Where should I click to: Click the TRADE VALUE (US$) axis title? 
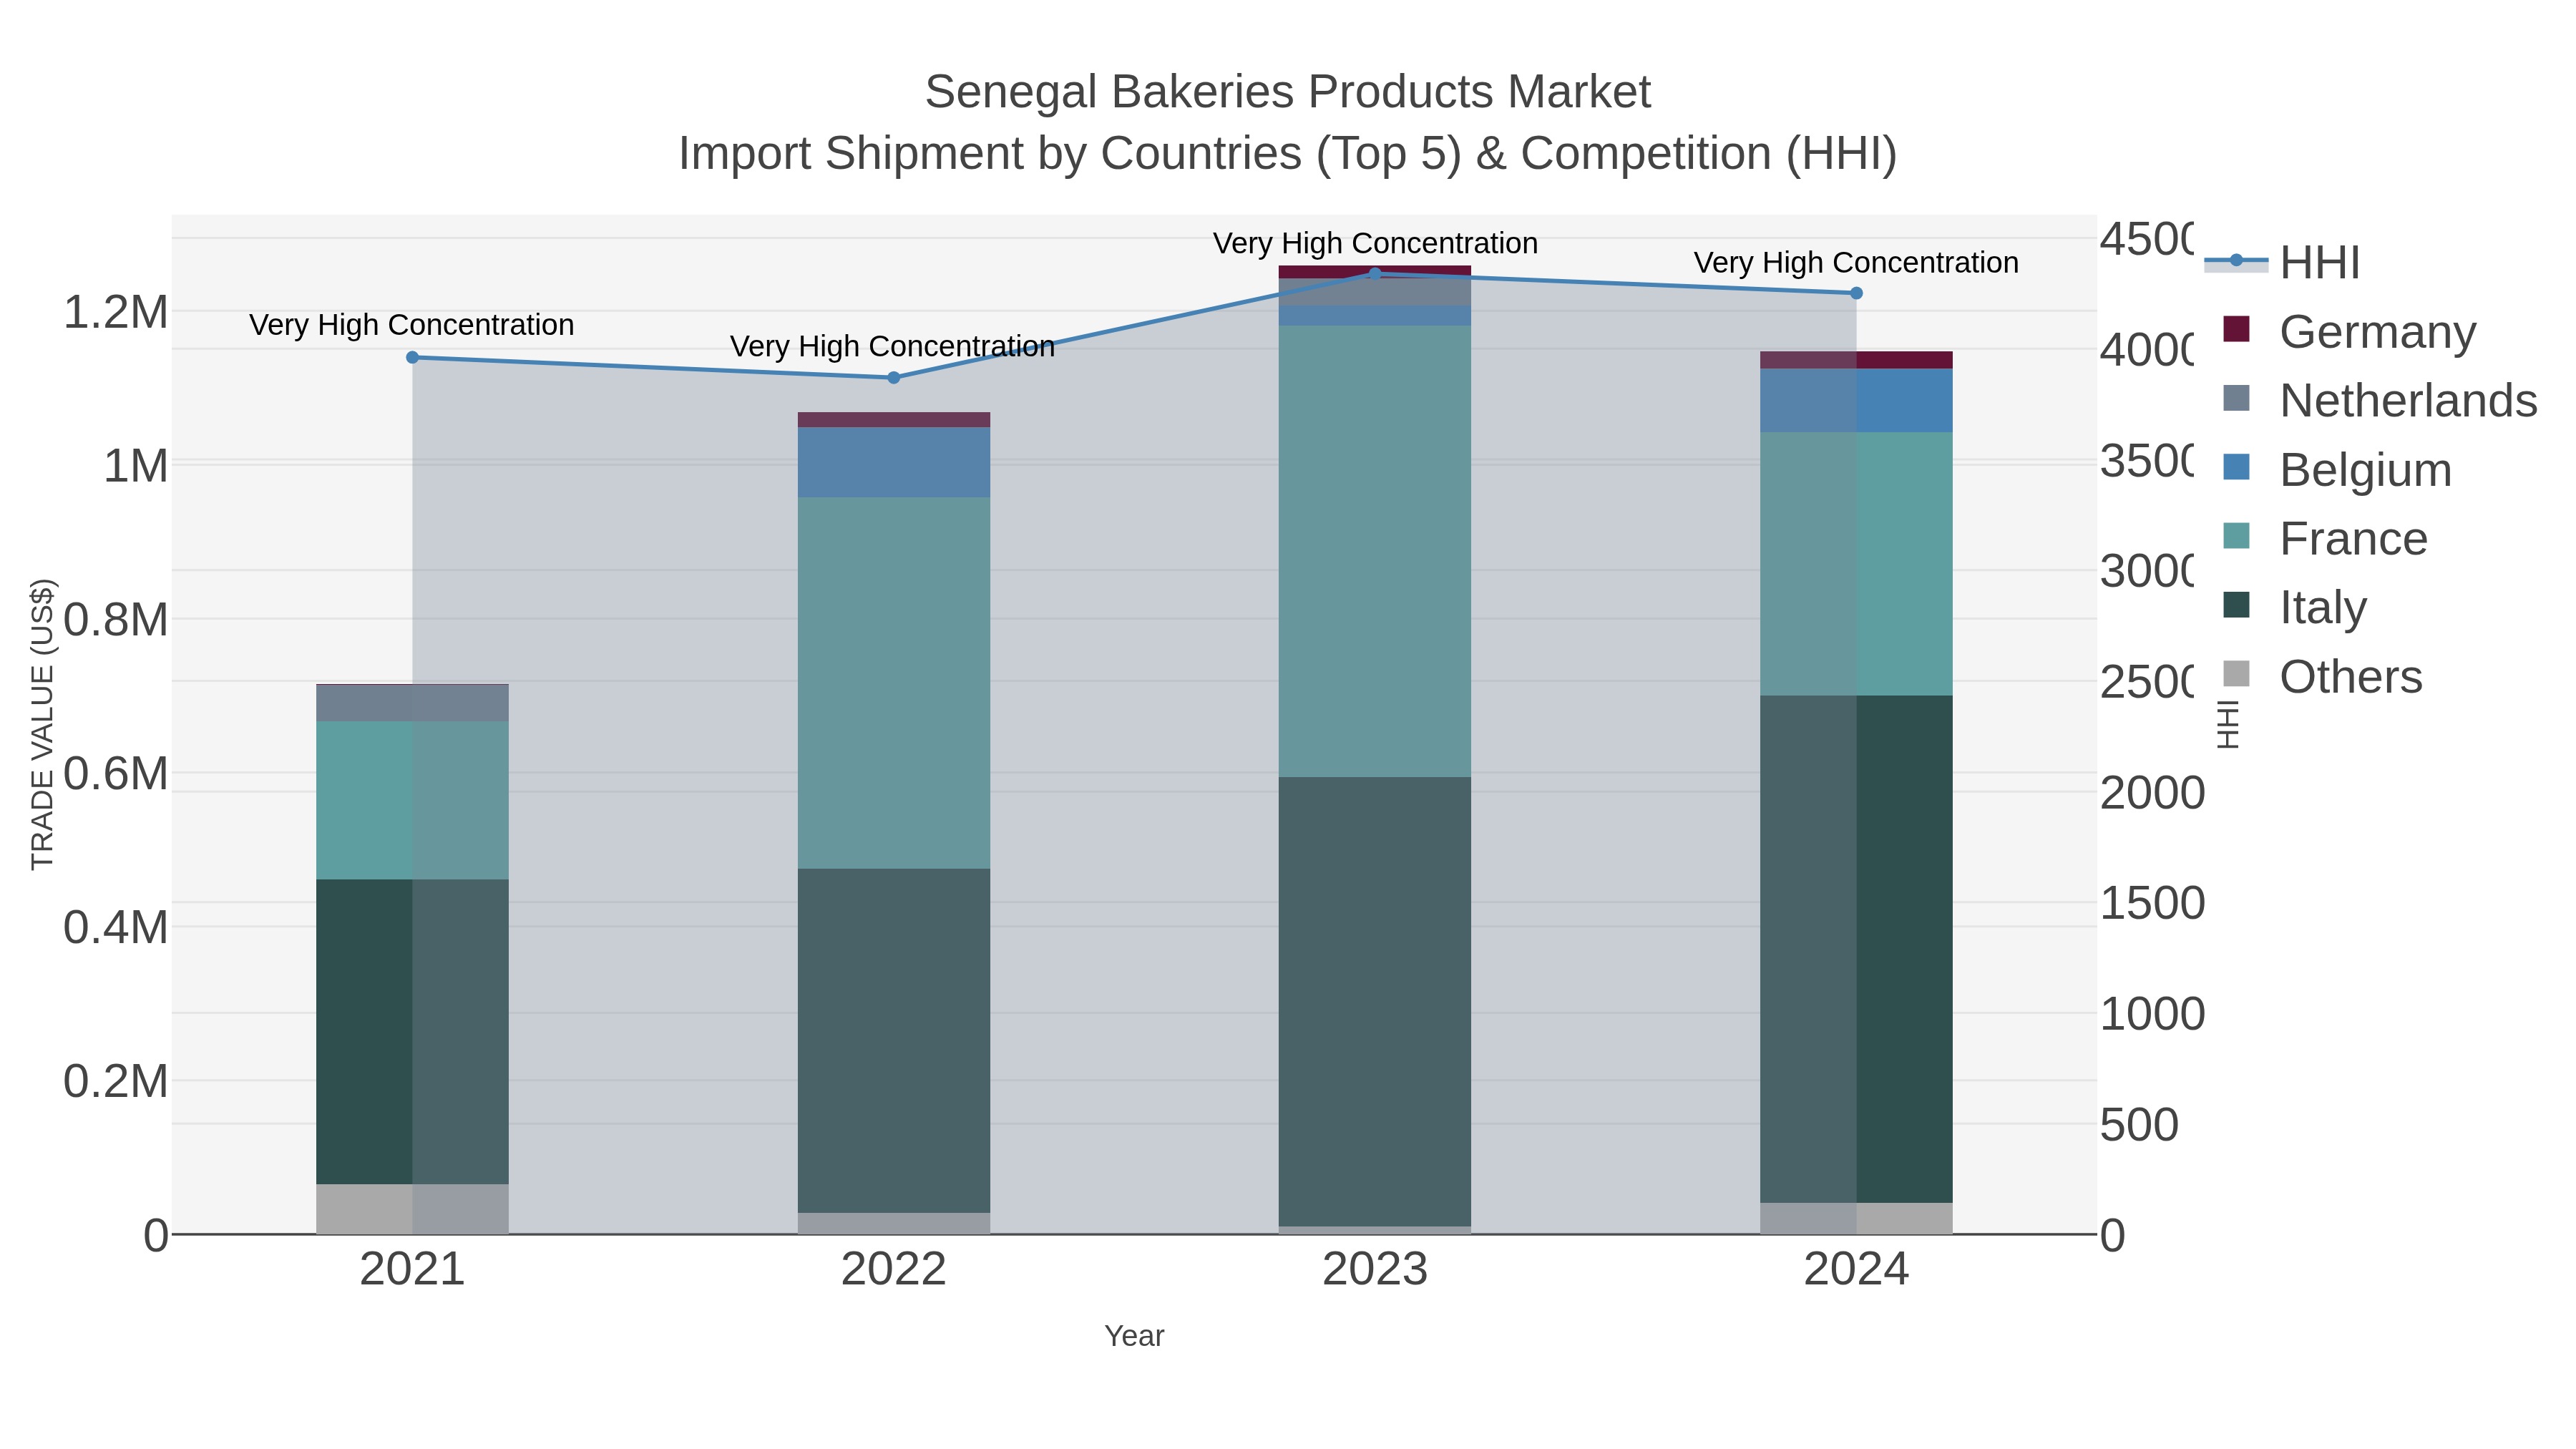point(42,724)
